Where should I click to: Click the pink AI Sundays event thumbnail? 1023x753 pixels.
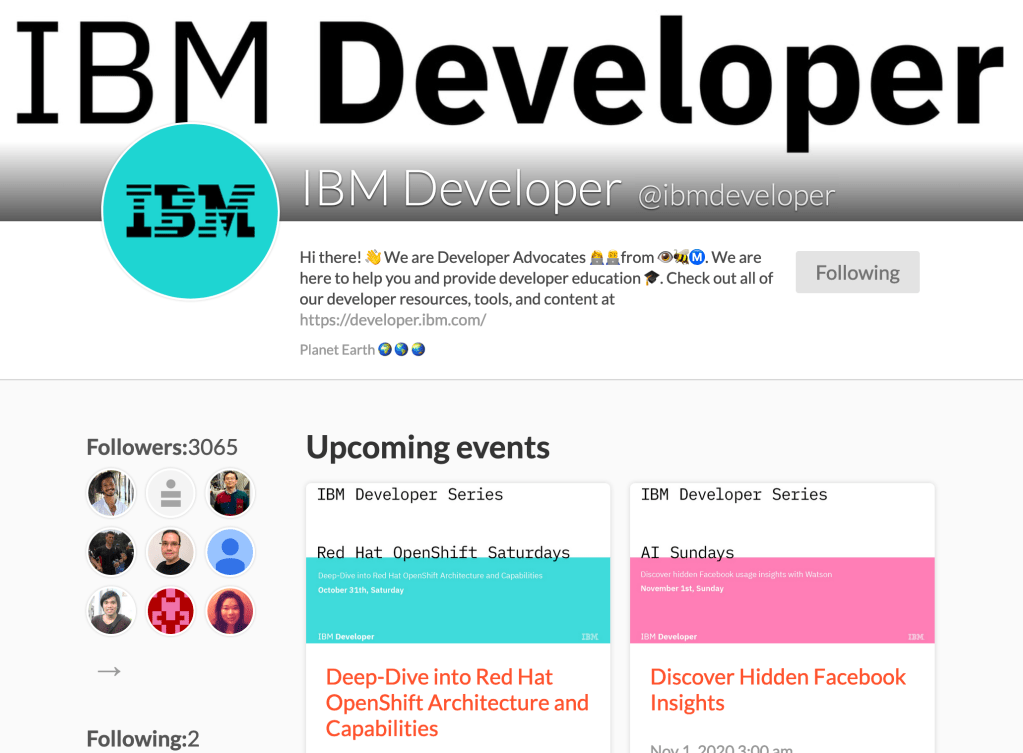781,599
